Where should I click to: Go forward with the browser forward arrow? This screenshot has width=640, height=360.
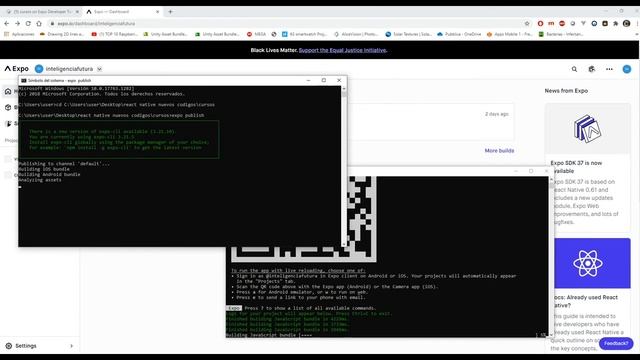(x=17, y=24)
